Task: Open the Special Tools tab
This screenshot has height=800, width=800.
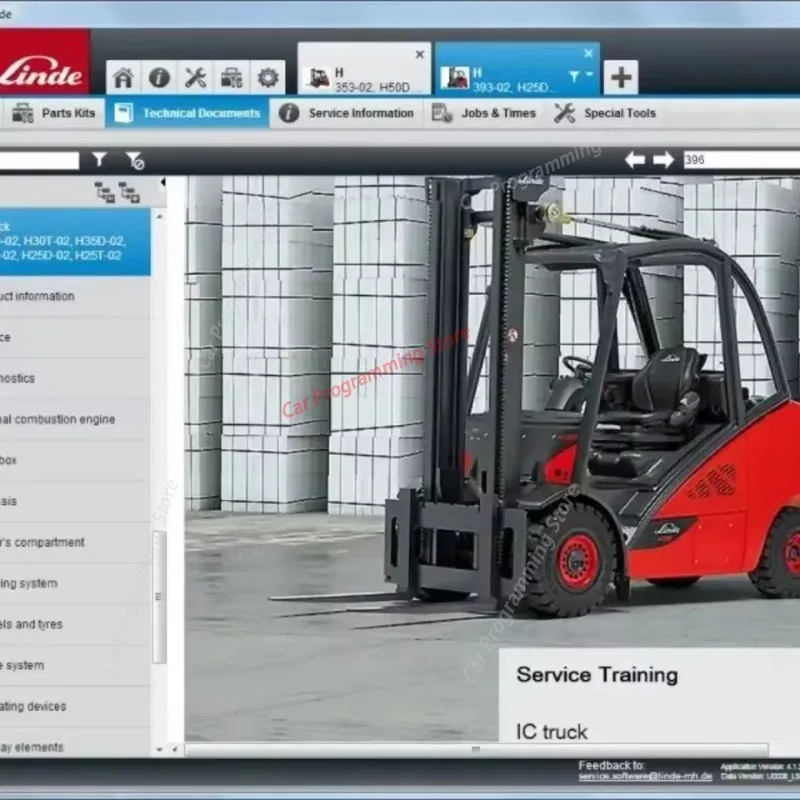Action: click(605, 113)
